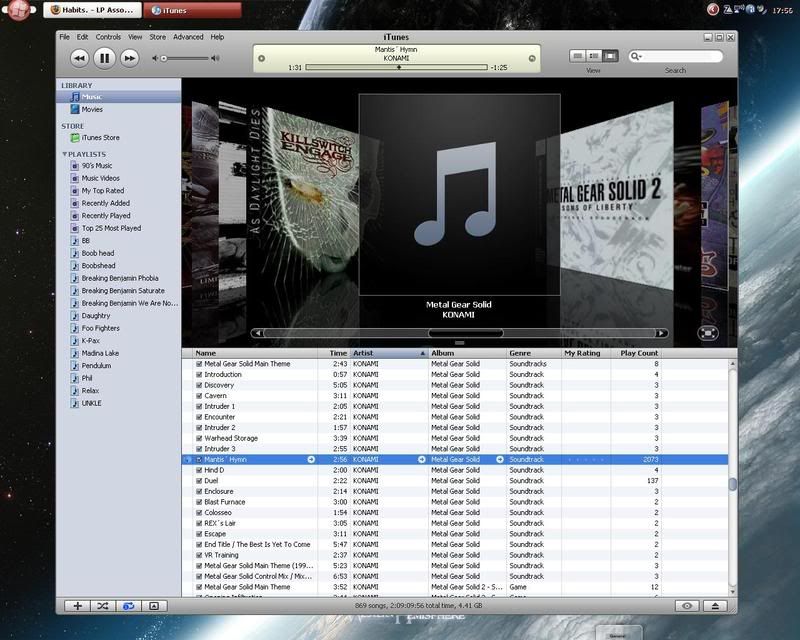Toggle shuffle button in bottom bar
Screen dimensions: 800x640
pos(103,606)
